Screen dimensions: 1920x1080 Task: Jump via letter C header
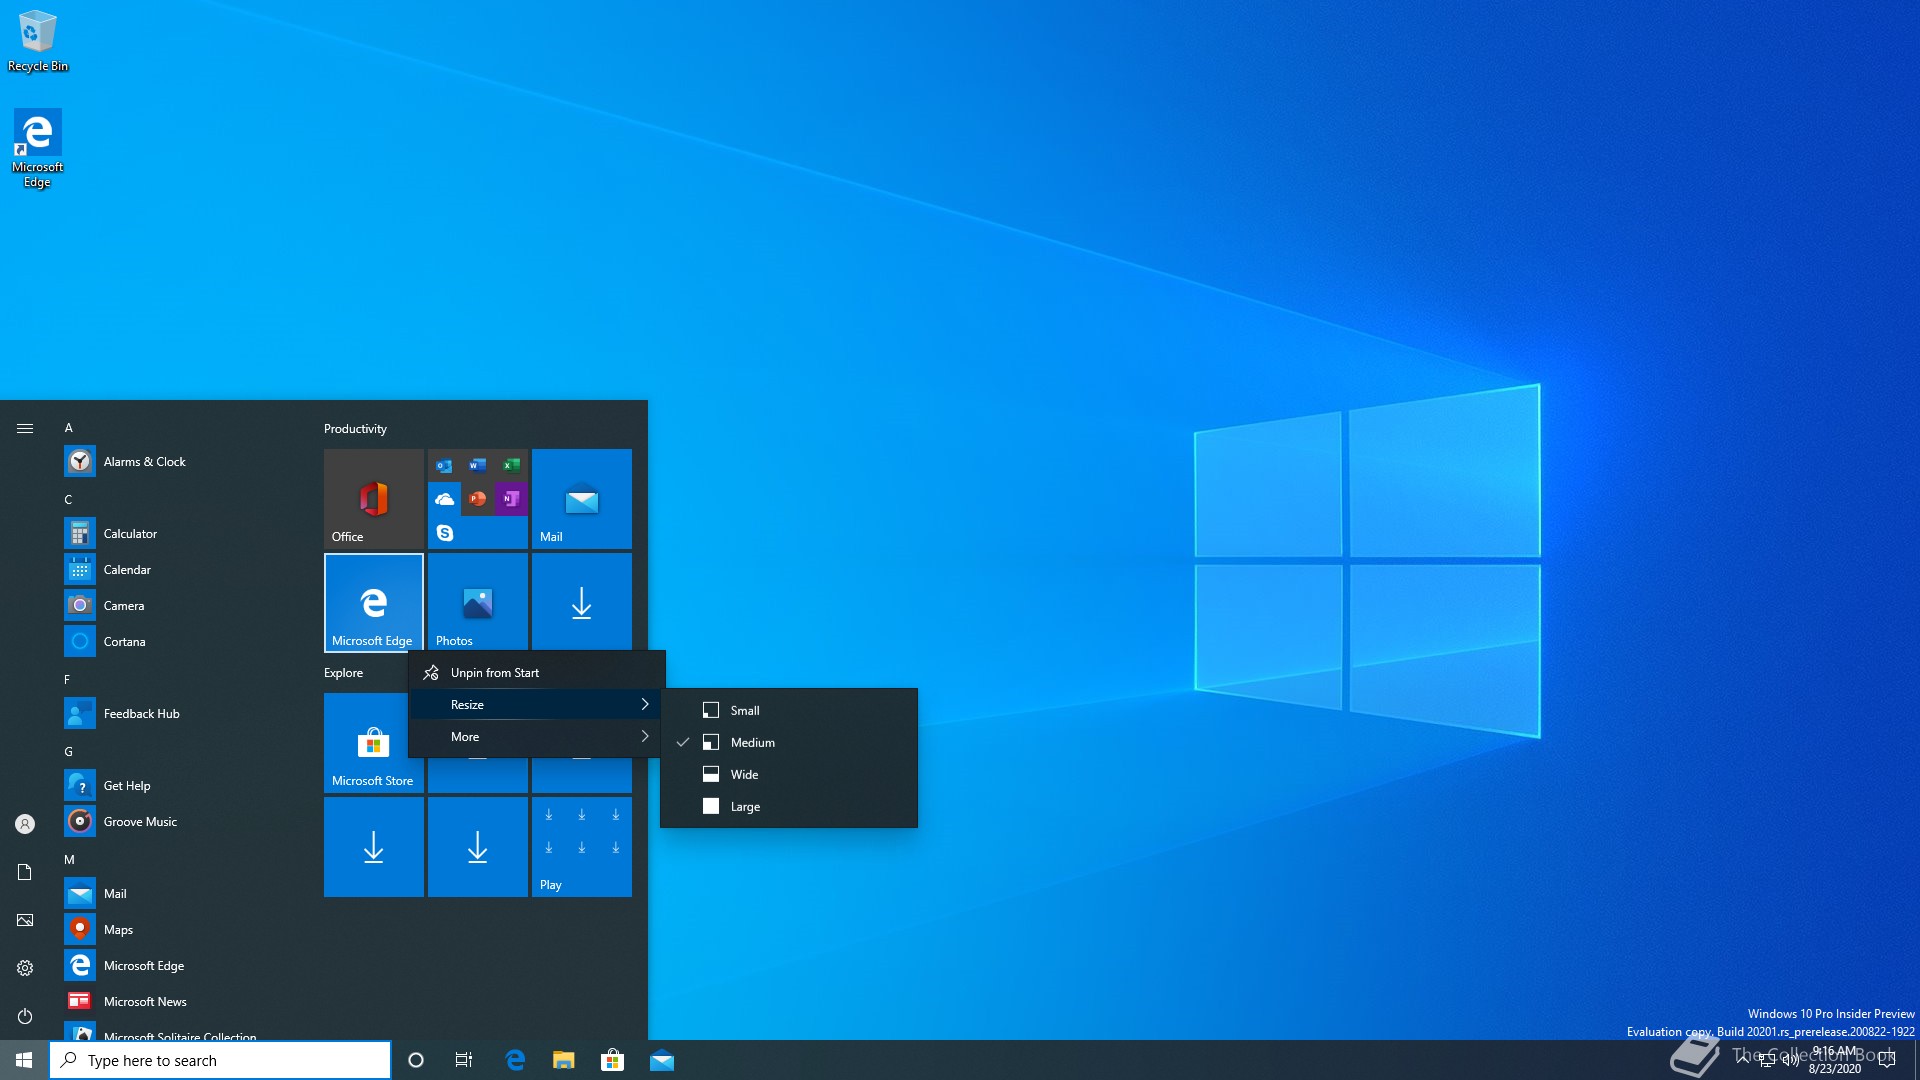pyautogui.click(x=69, y=499)
